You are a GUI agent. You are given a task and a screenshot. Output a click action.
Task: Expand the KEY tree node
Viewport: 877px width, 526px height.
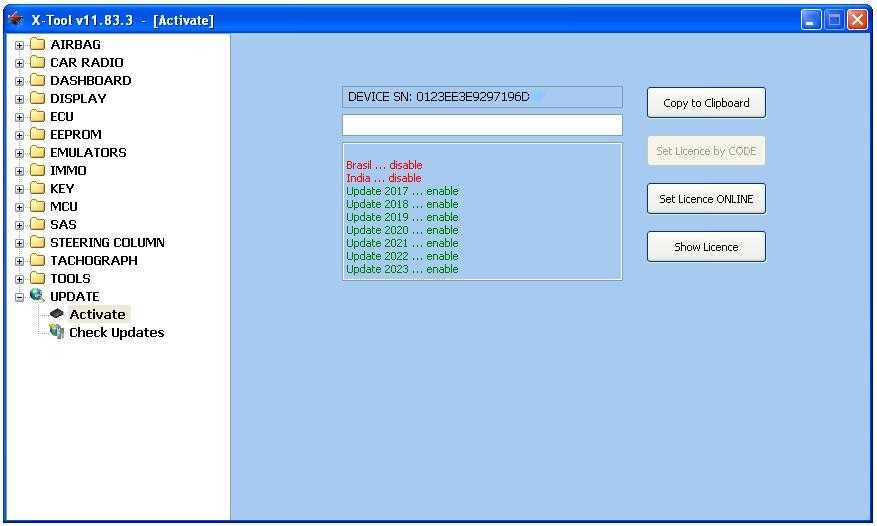(x=20, y=189)
